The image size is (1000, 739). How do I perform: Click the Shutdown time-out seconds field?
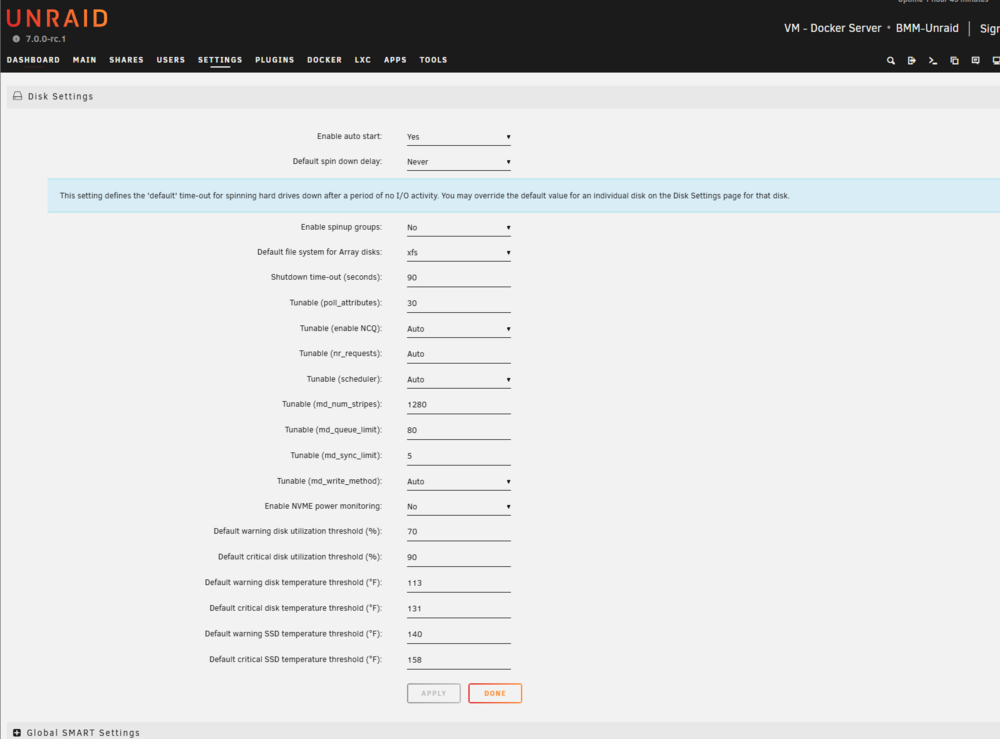tap(459, 278)
